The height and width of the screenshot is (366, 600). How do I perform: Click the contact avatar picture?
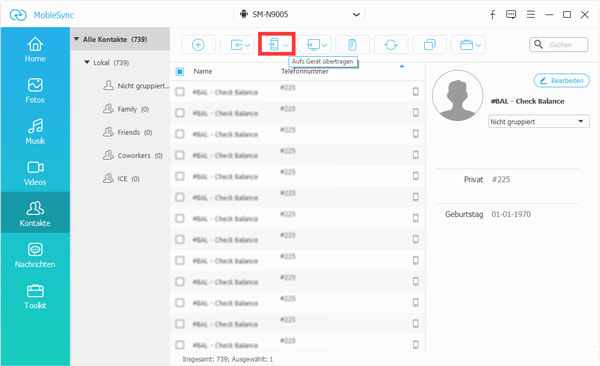click(457, 95)
